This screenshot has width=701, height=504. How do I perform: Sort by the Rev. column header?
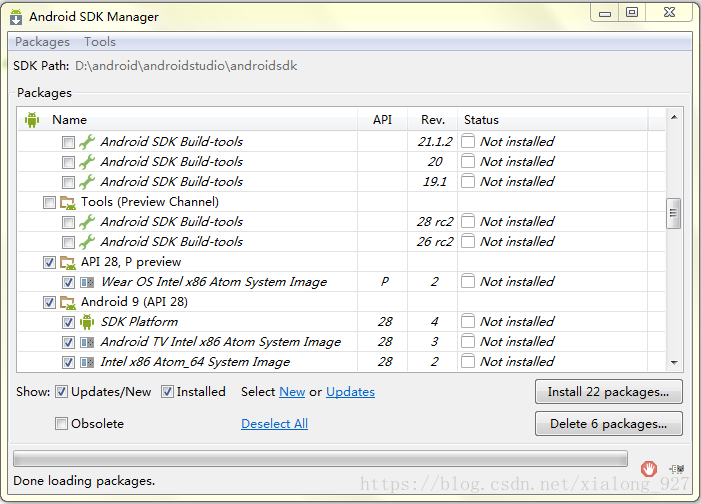(x=432, y=119)
